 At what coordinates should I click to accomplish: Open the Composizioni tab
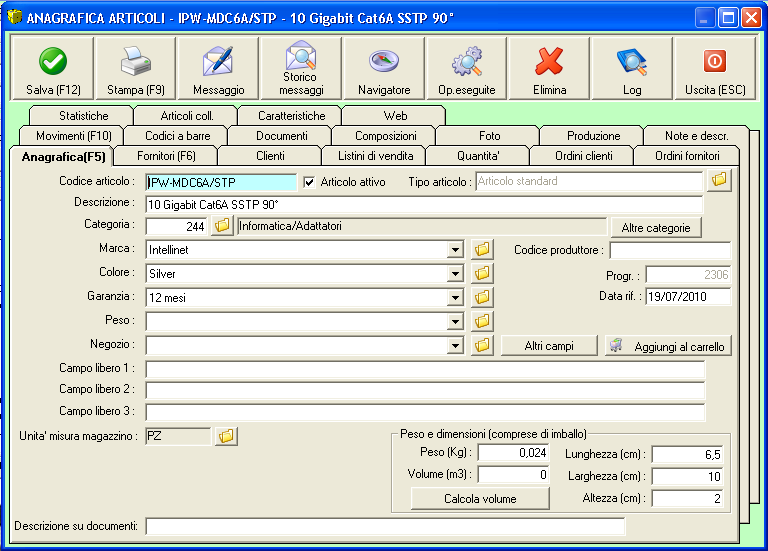pos(384,136)
